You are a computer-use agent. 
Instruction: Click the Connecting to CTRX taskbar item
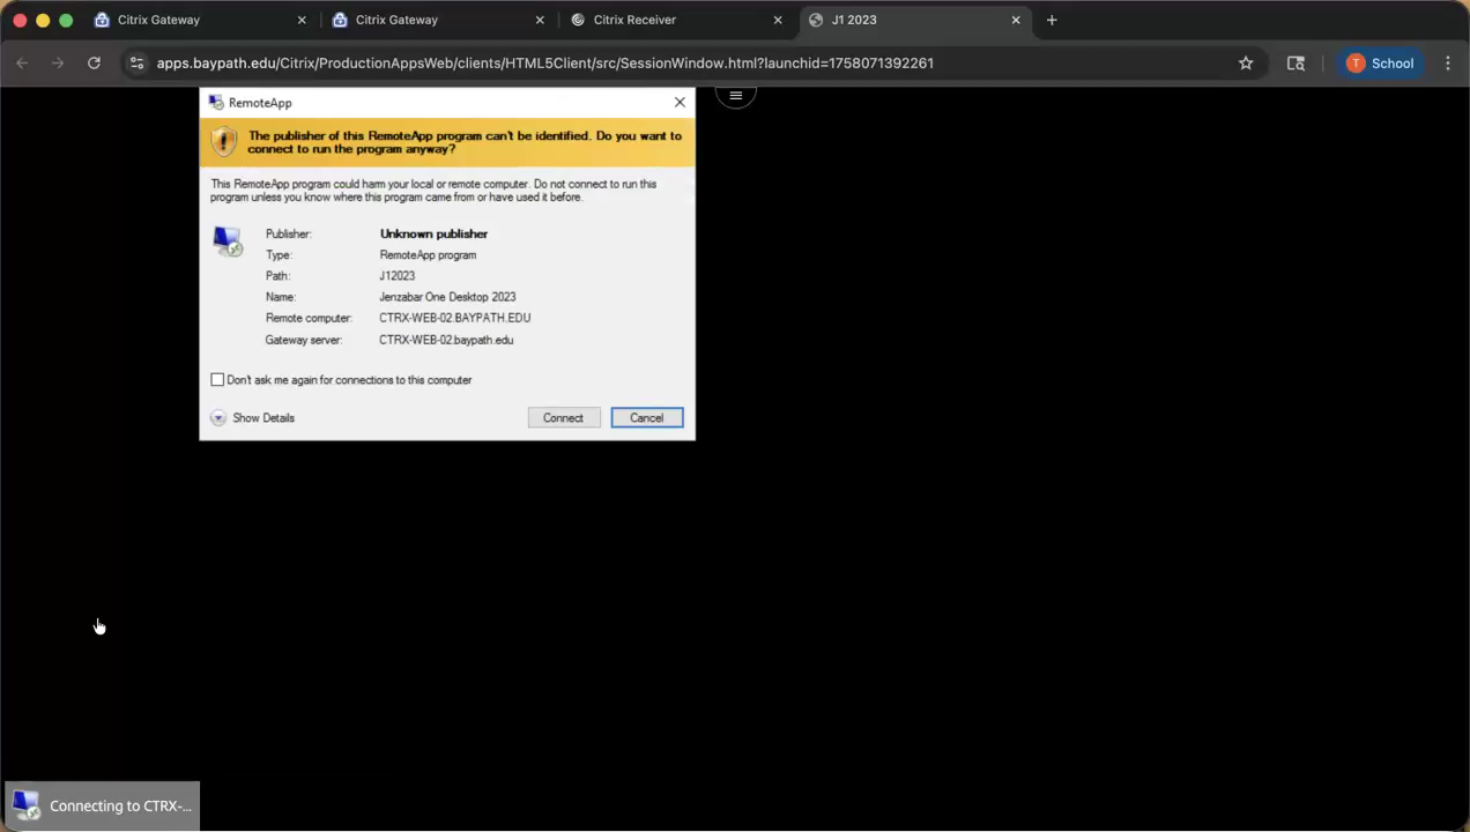102,806
